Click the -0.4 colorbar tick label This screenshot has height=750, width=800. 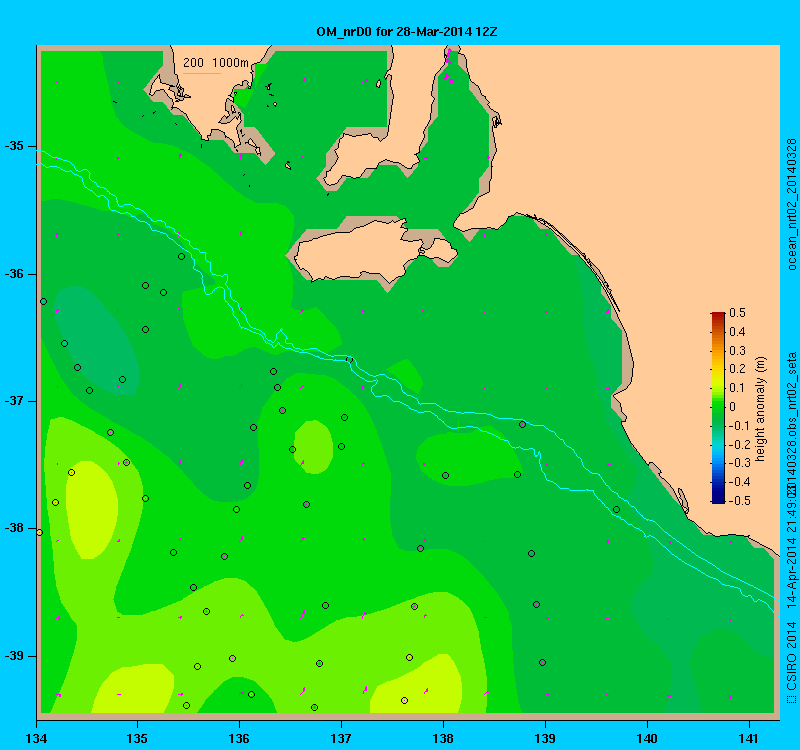pos(739,482)
